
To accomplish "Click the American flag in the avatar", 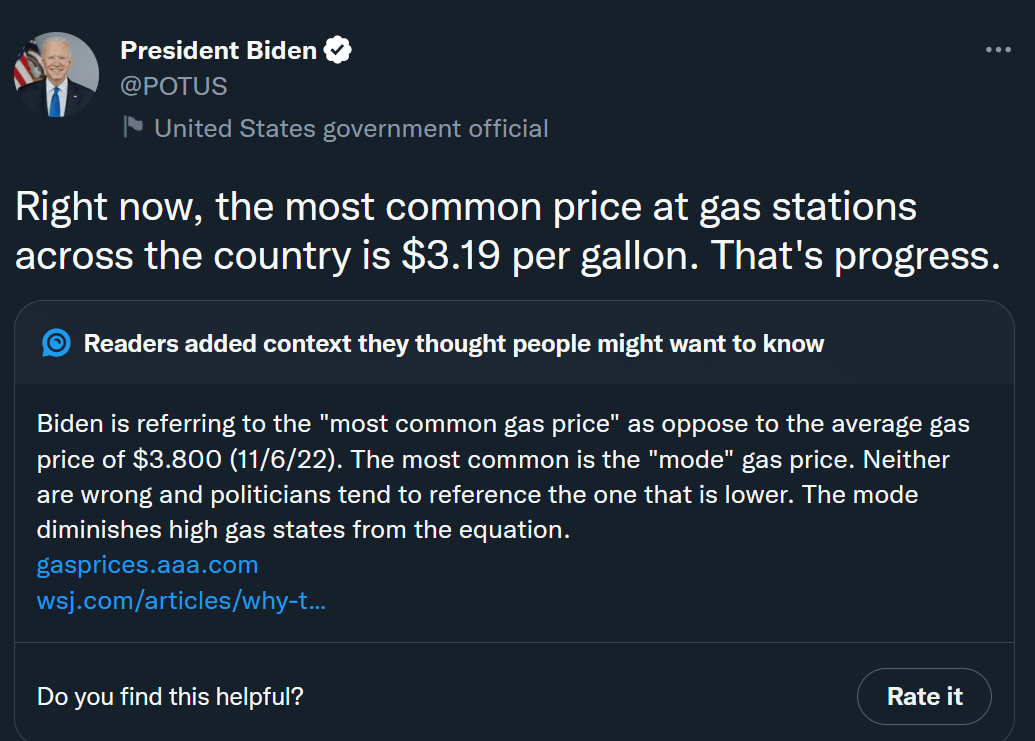I will pyautogui.click(x=28, y=64).
